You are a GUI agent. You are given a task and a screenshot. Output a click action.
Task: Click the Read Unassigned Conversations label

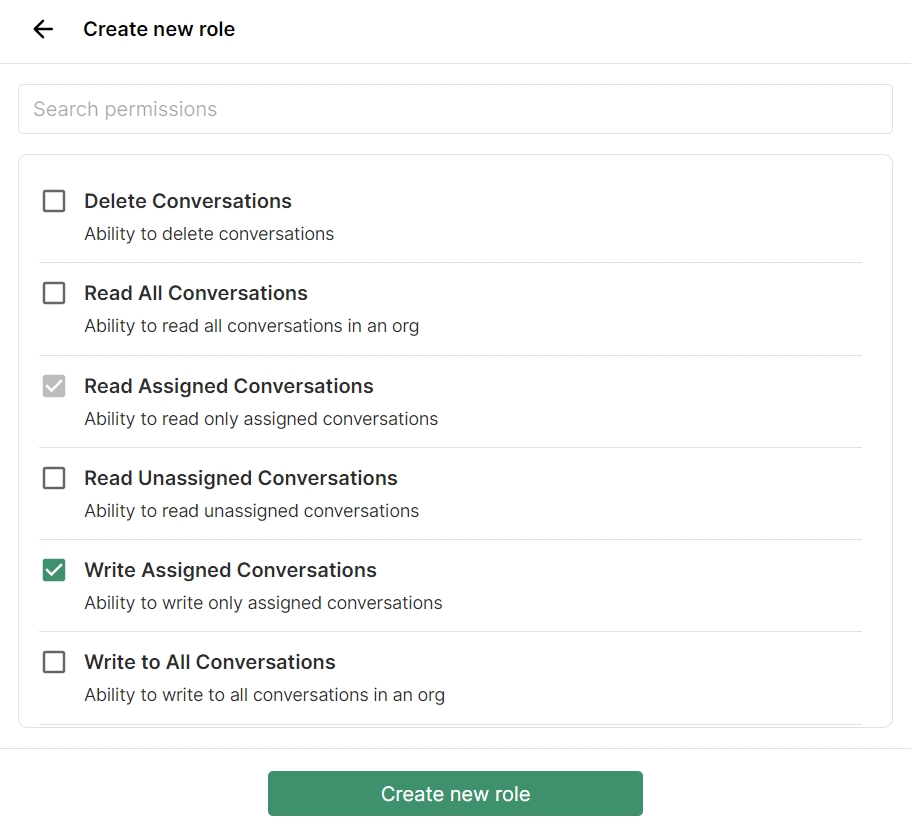click(x=241, y=478)
